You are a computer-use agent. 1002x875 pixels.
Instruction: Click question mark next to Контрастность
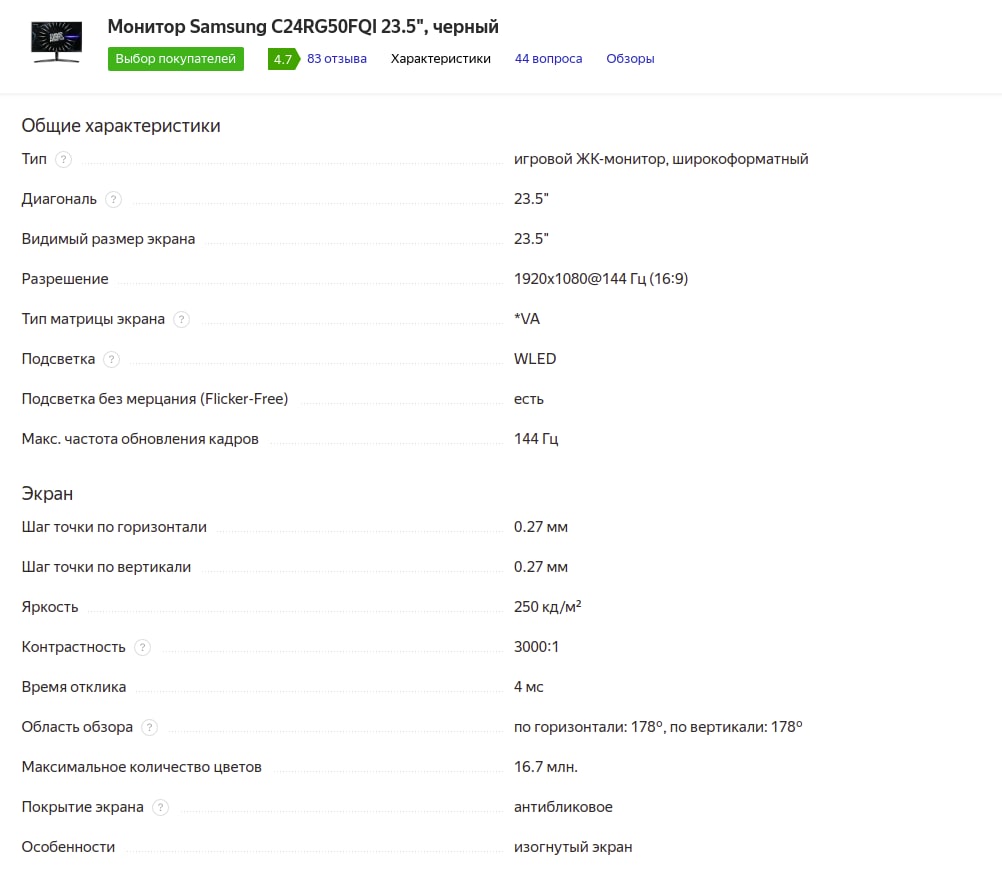[142, 647]
